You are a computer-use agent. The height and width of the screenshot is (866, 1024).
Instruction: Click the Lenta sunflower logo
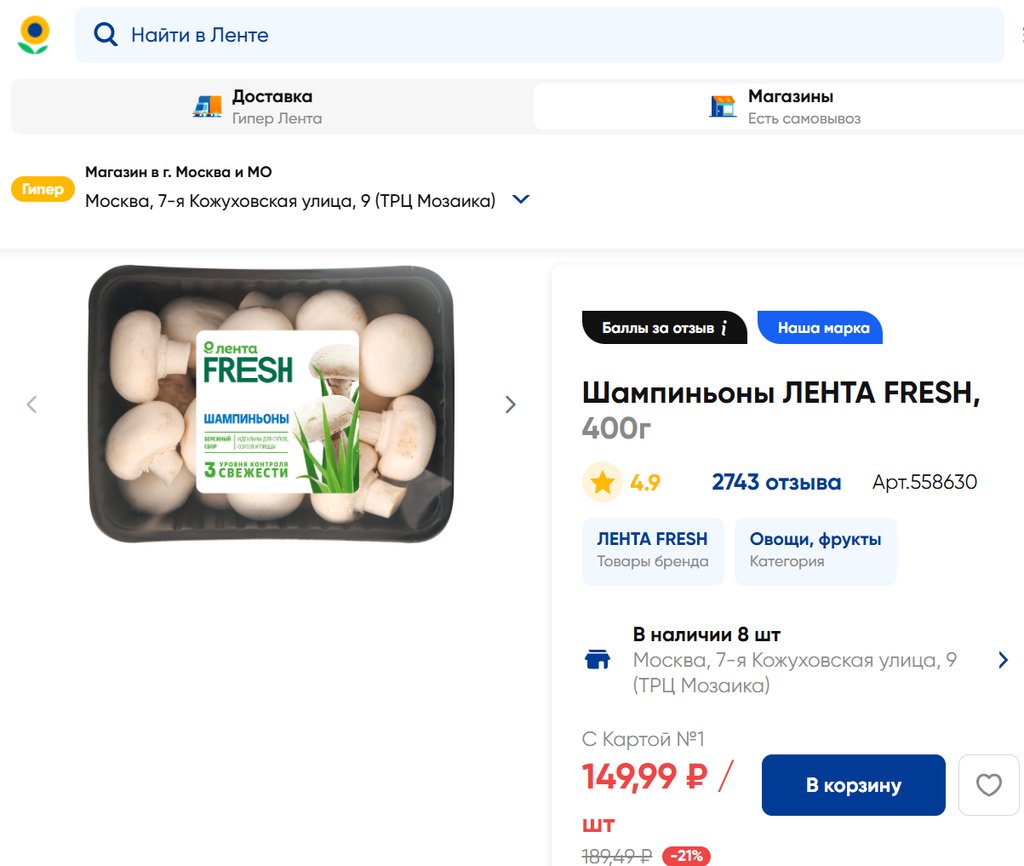[x=33, y=35]
